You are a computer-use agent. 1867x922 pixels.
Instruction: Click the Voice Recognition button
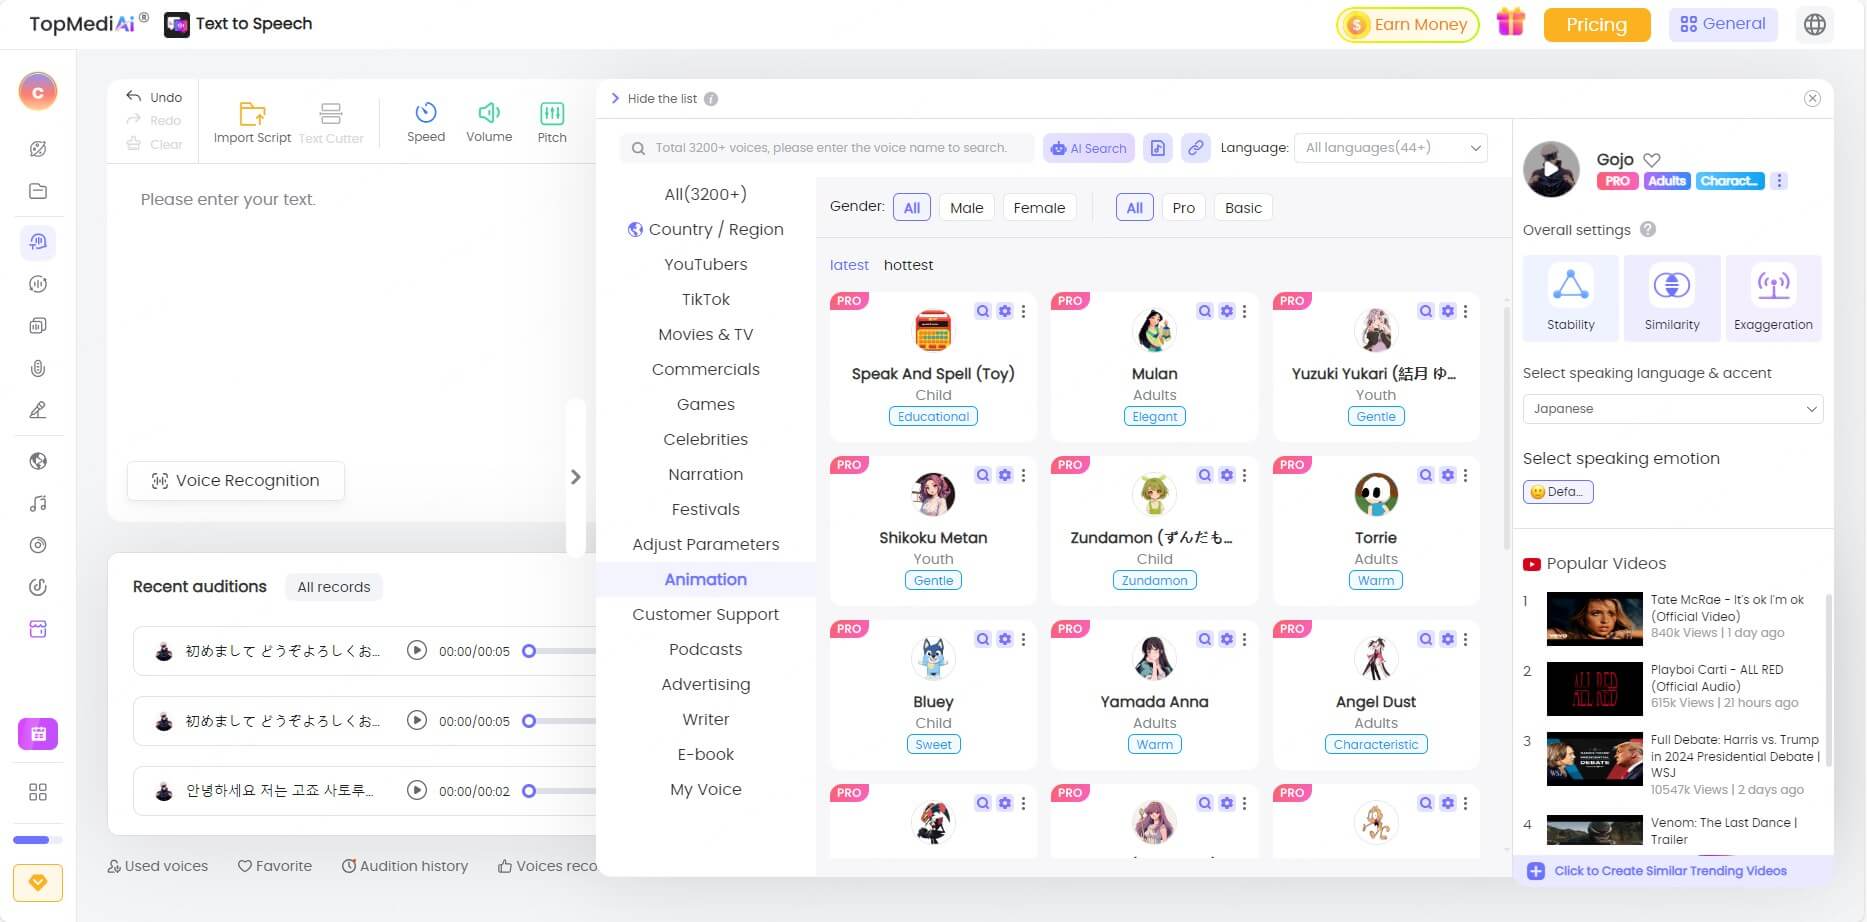point(236,481)
